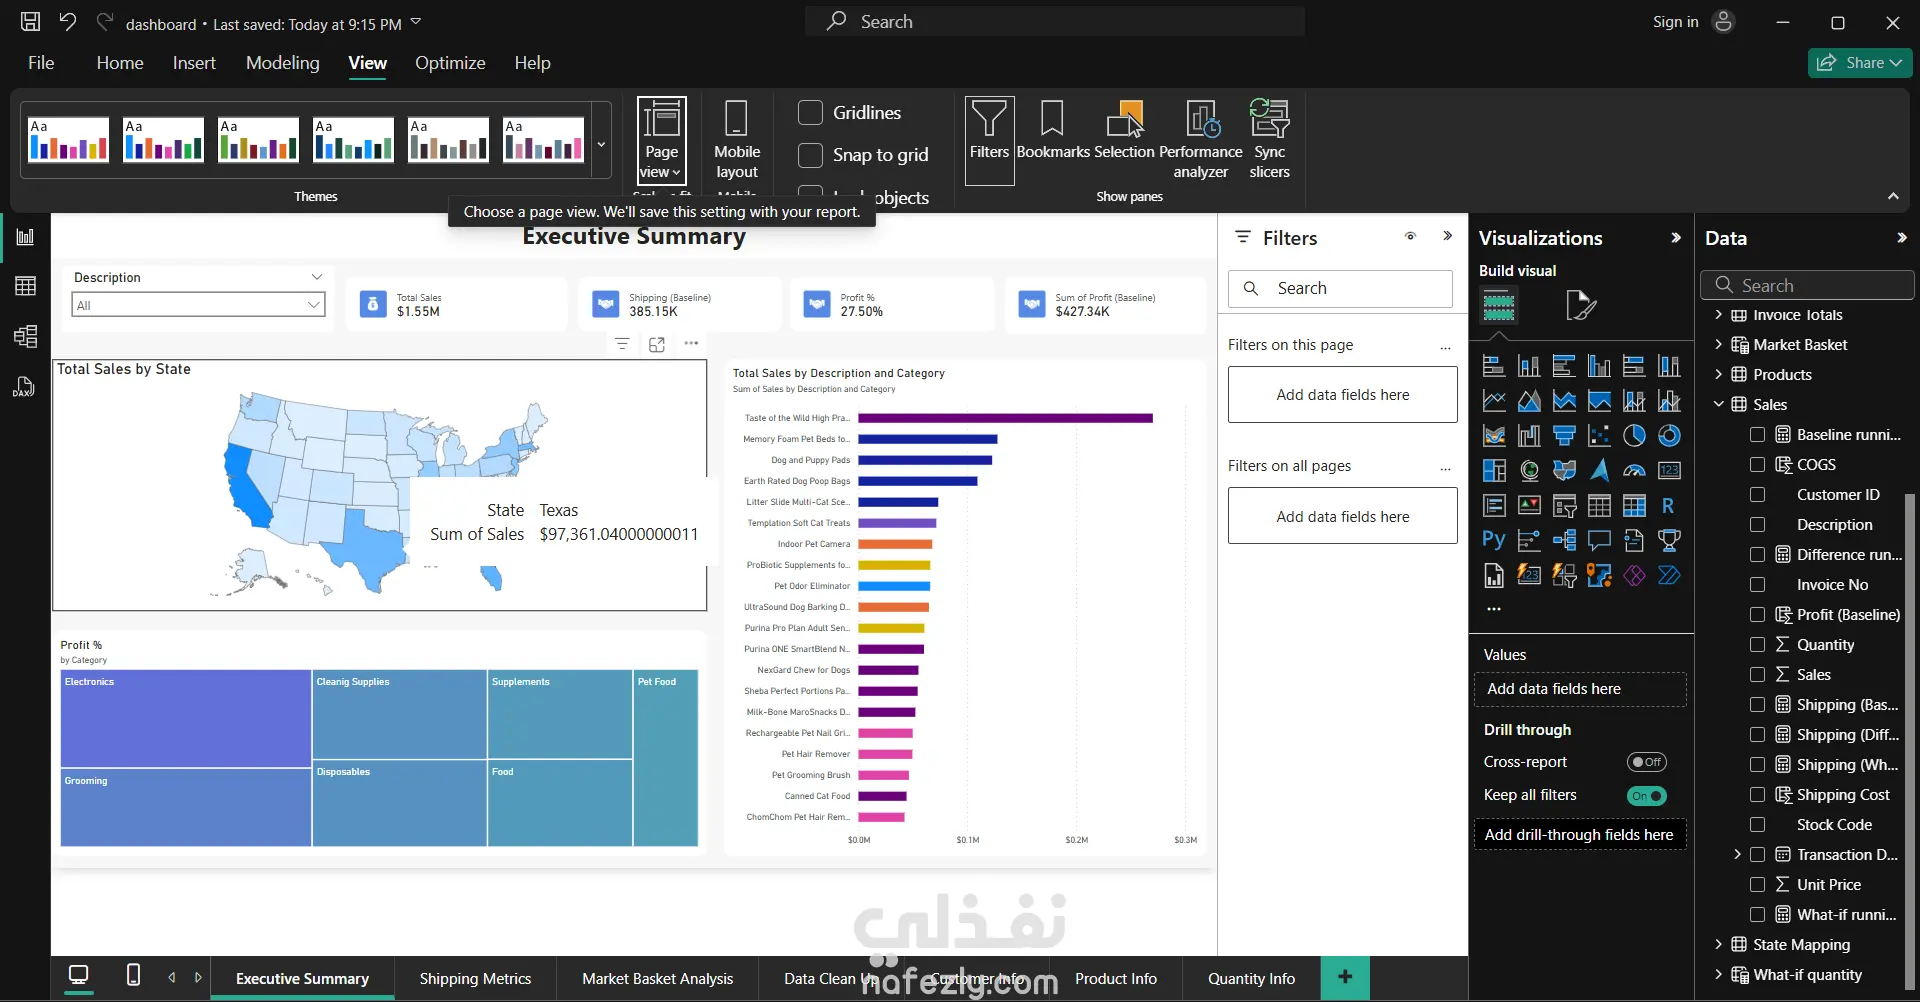Expand the Market Basket table
The height and width of the screenshot is (1002, 1920).
(x=1718, y=345)
